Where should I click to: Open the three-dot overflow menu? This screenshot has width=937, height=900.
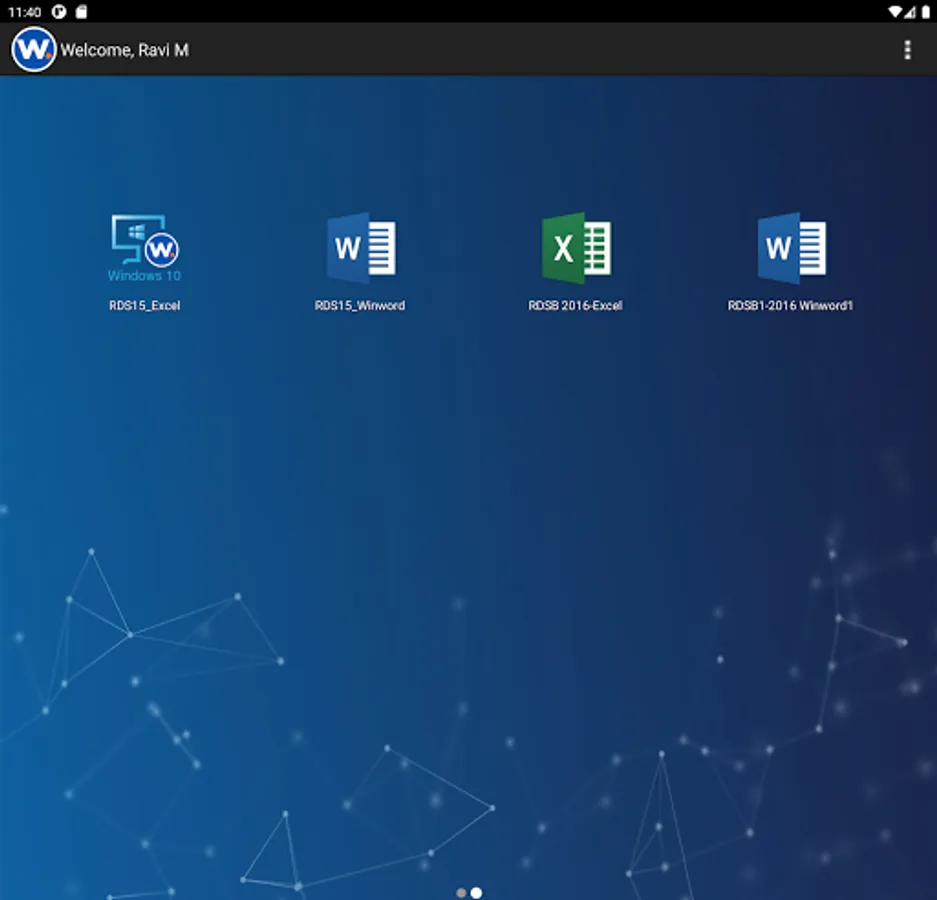(x=907, y=50)
